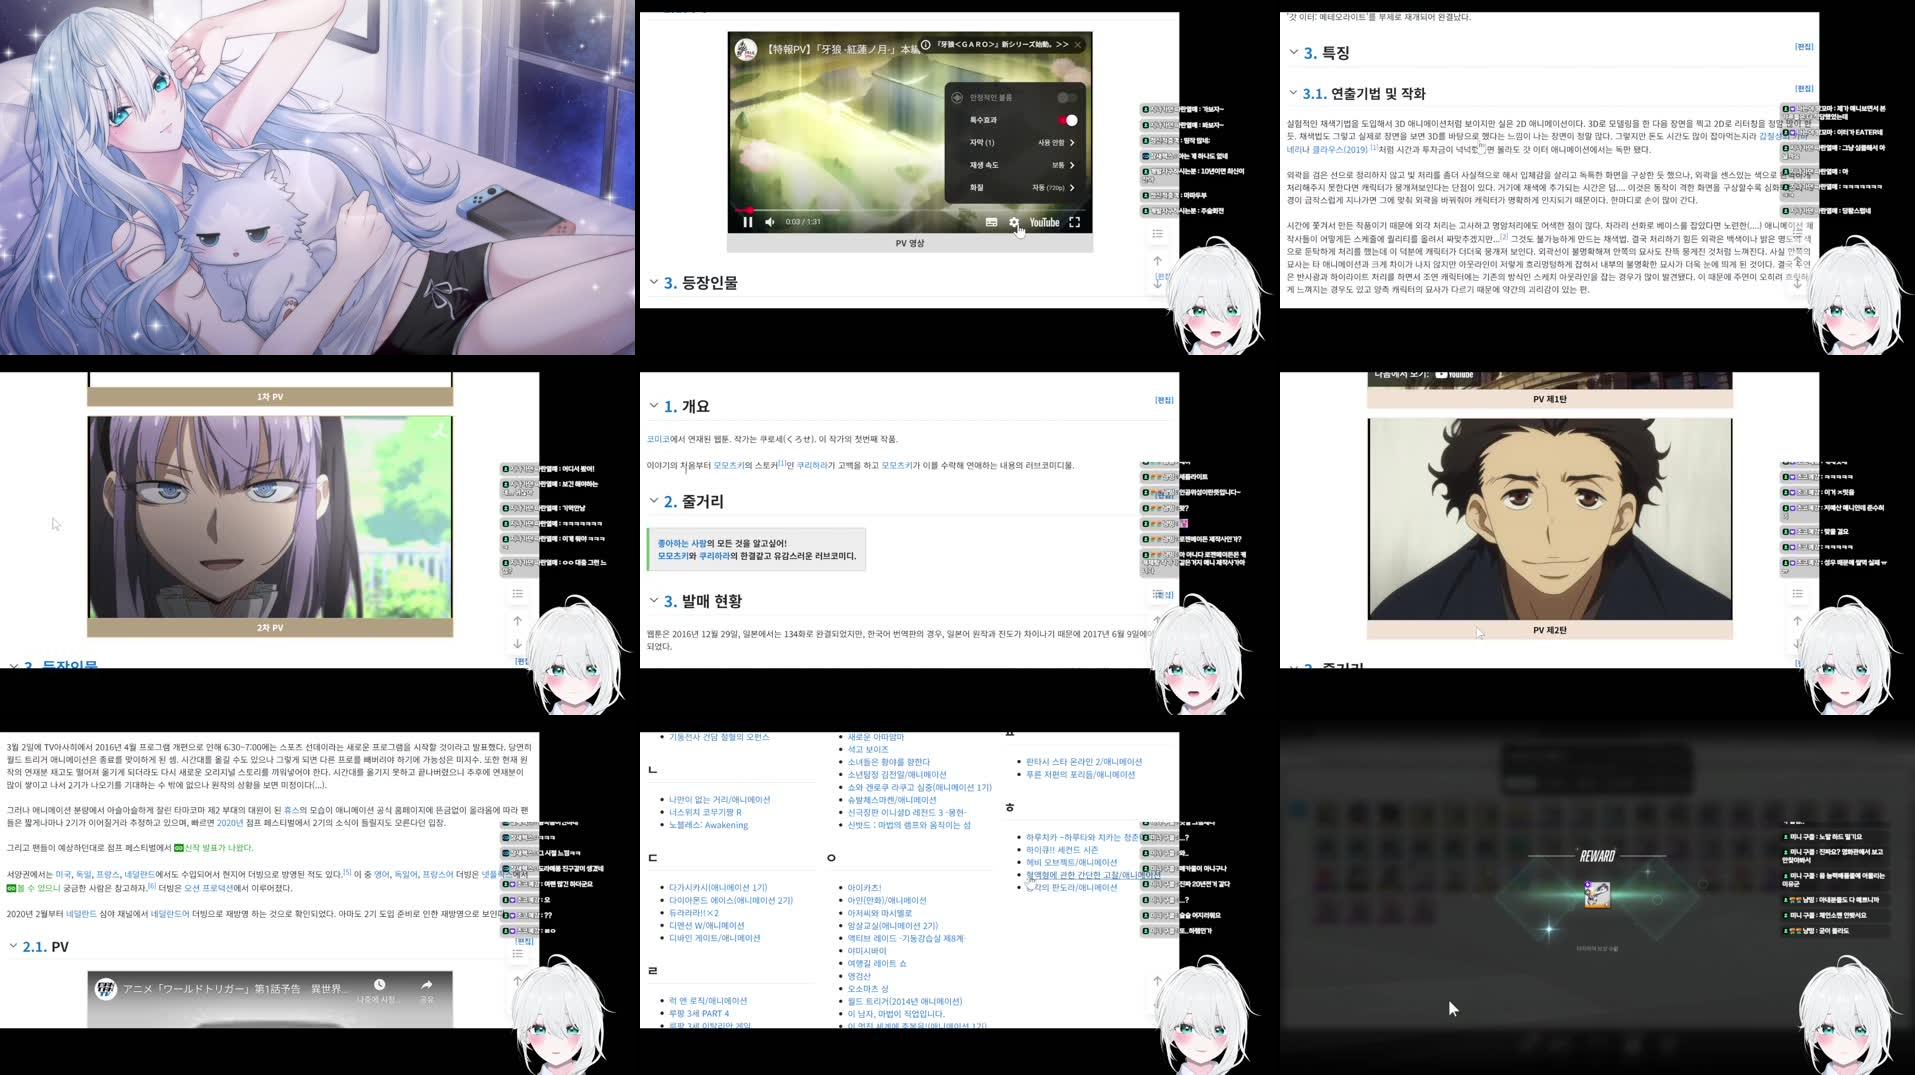Click the YouTube logo to watch on YouTube
1915x1075 pixels.
click(x=1045, y=222)
